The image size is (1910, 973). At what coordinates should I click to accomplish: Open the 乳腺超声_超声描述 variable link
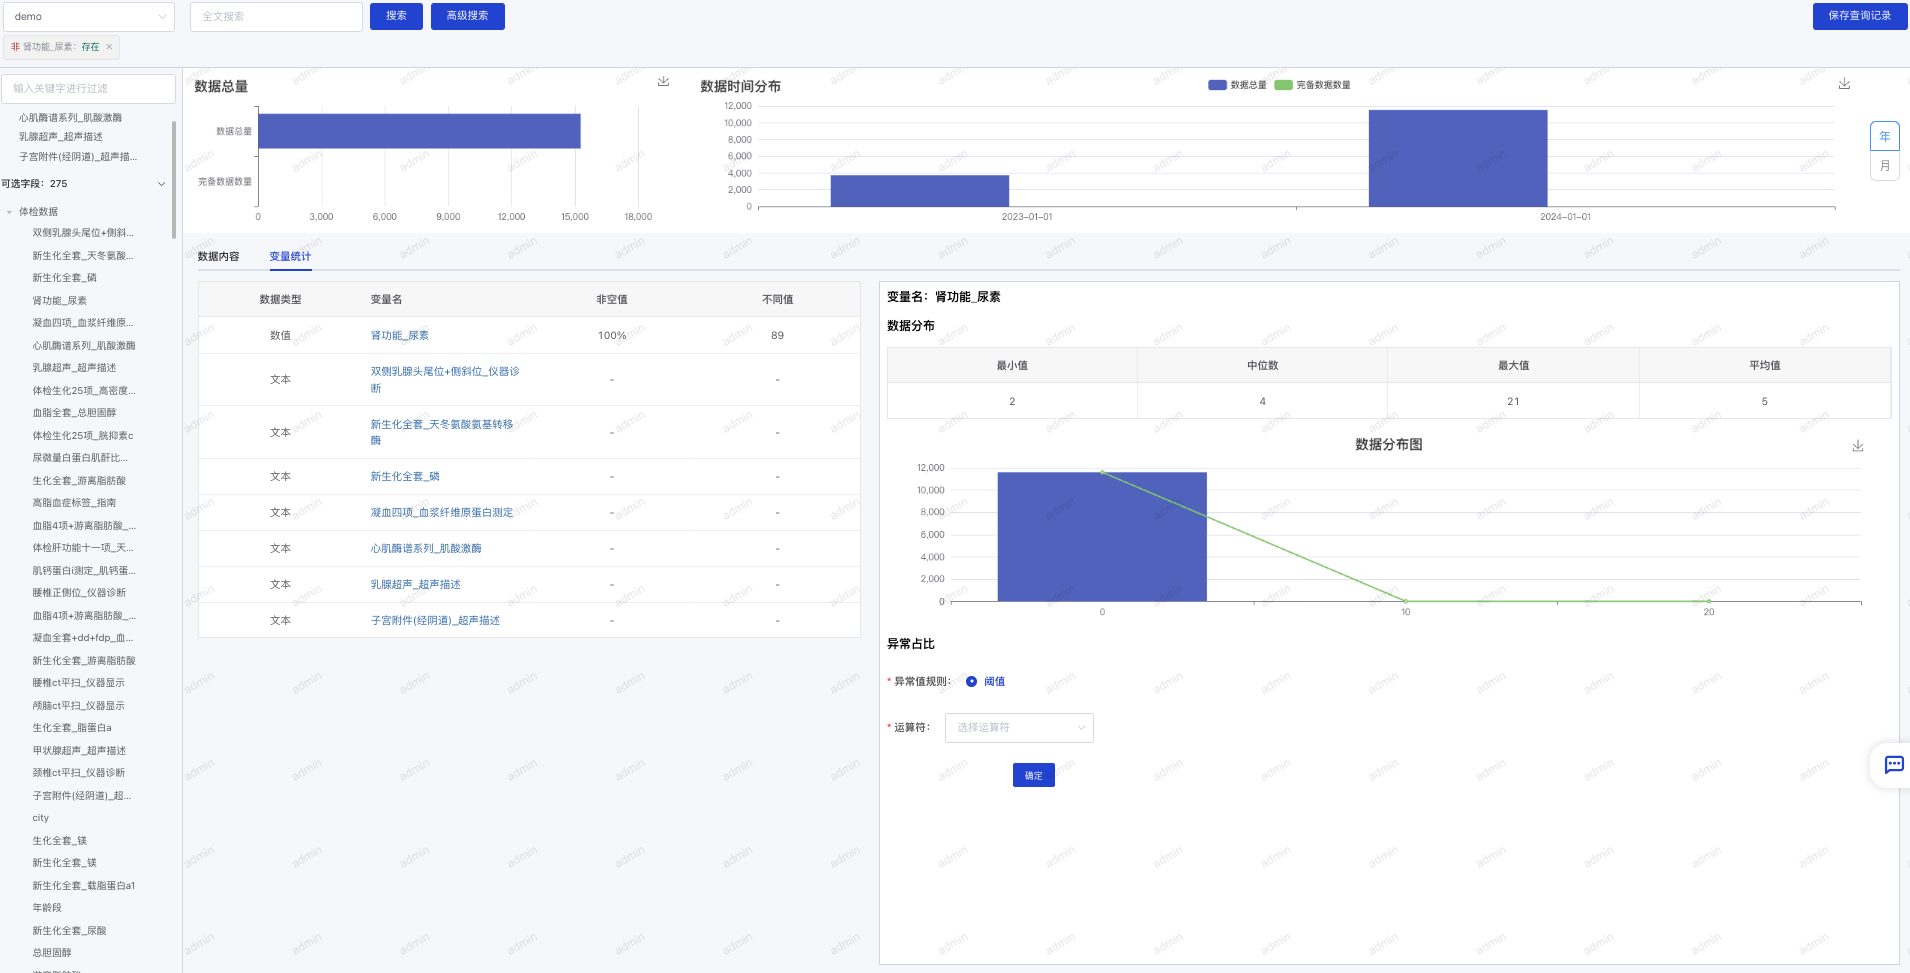[415, 585]
